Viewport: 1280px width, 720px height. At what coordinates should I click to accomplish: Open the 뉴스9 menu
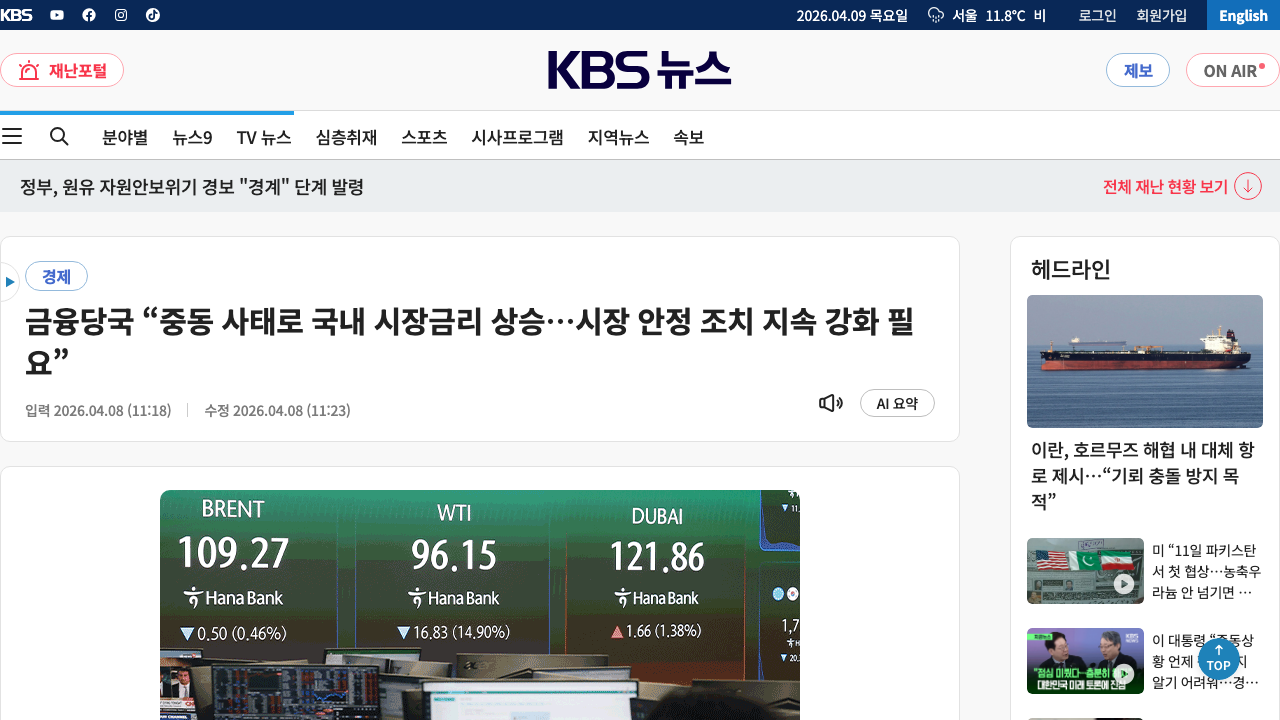192,137
